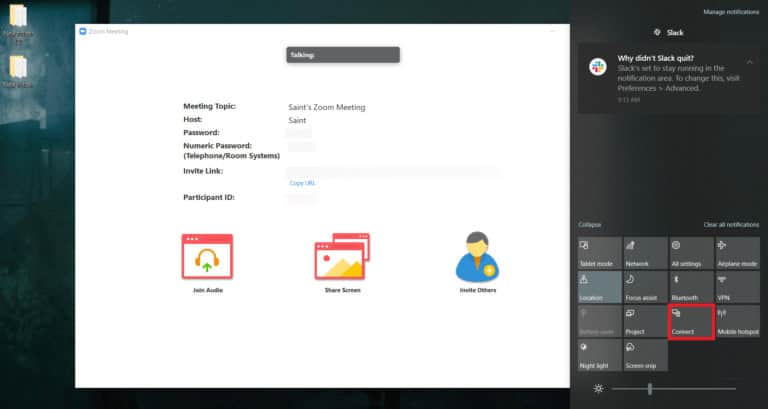Viewport: 768px width, 409px height.
Task: Open Share Screen in Zoom meeting
Action: [342, 256]
